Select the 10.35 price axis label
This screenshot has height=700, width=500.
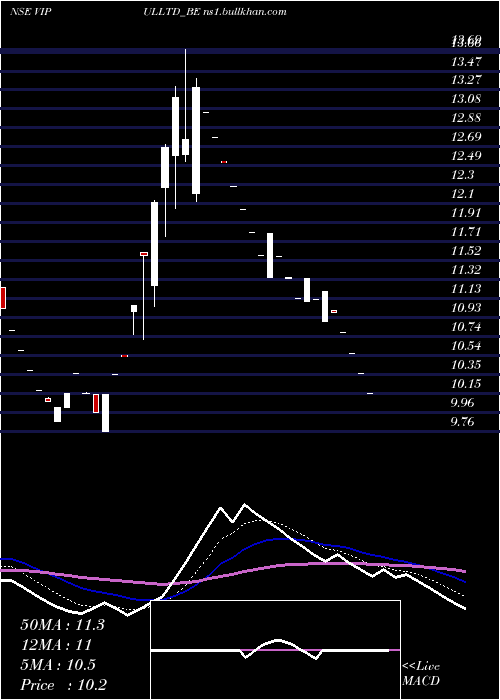(x=466, y=365)
